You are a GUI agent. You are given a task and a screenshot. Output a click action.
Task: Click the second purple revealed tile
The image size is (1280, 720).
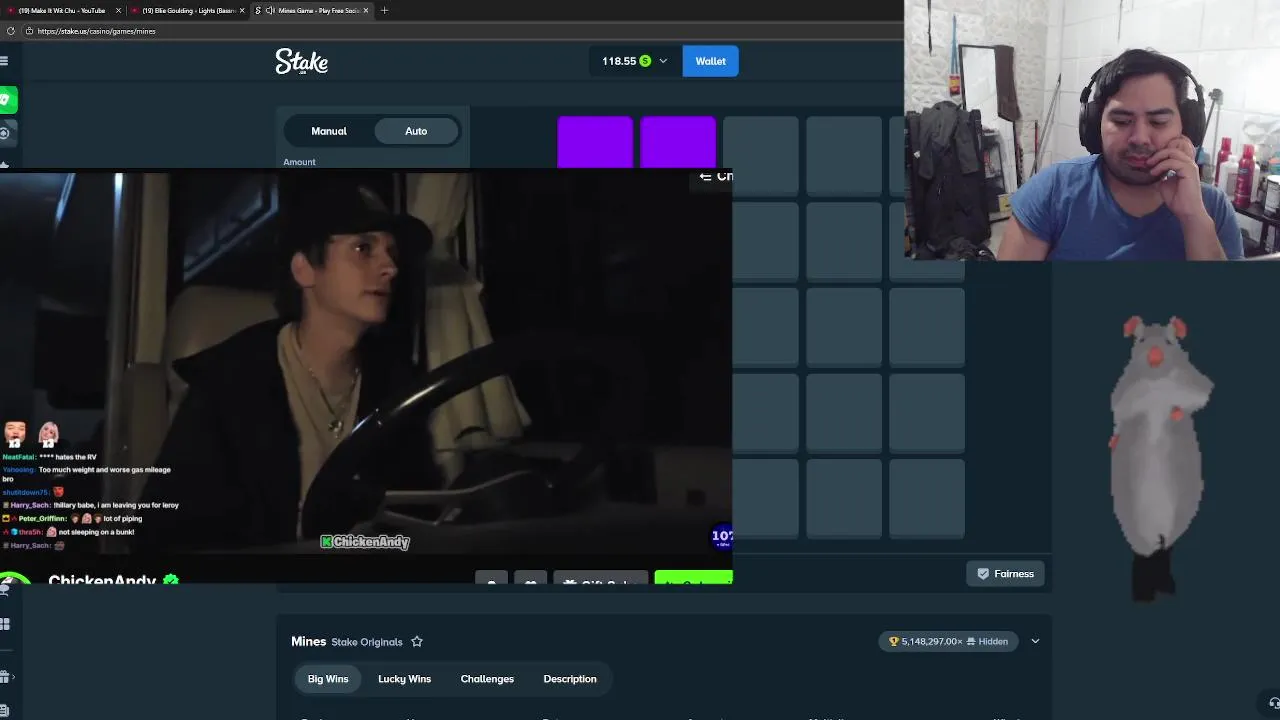pos(678,142)
